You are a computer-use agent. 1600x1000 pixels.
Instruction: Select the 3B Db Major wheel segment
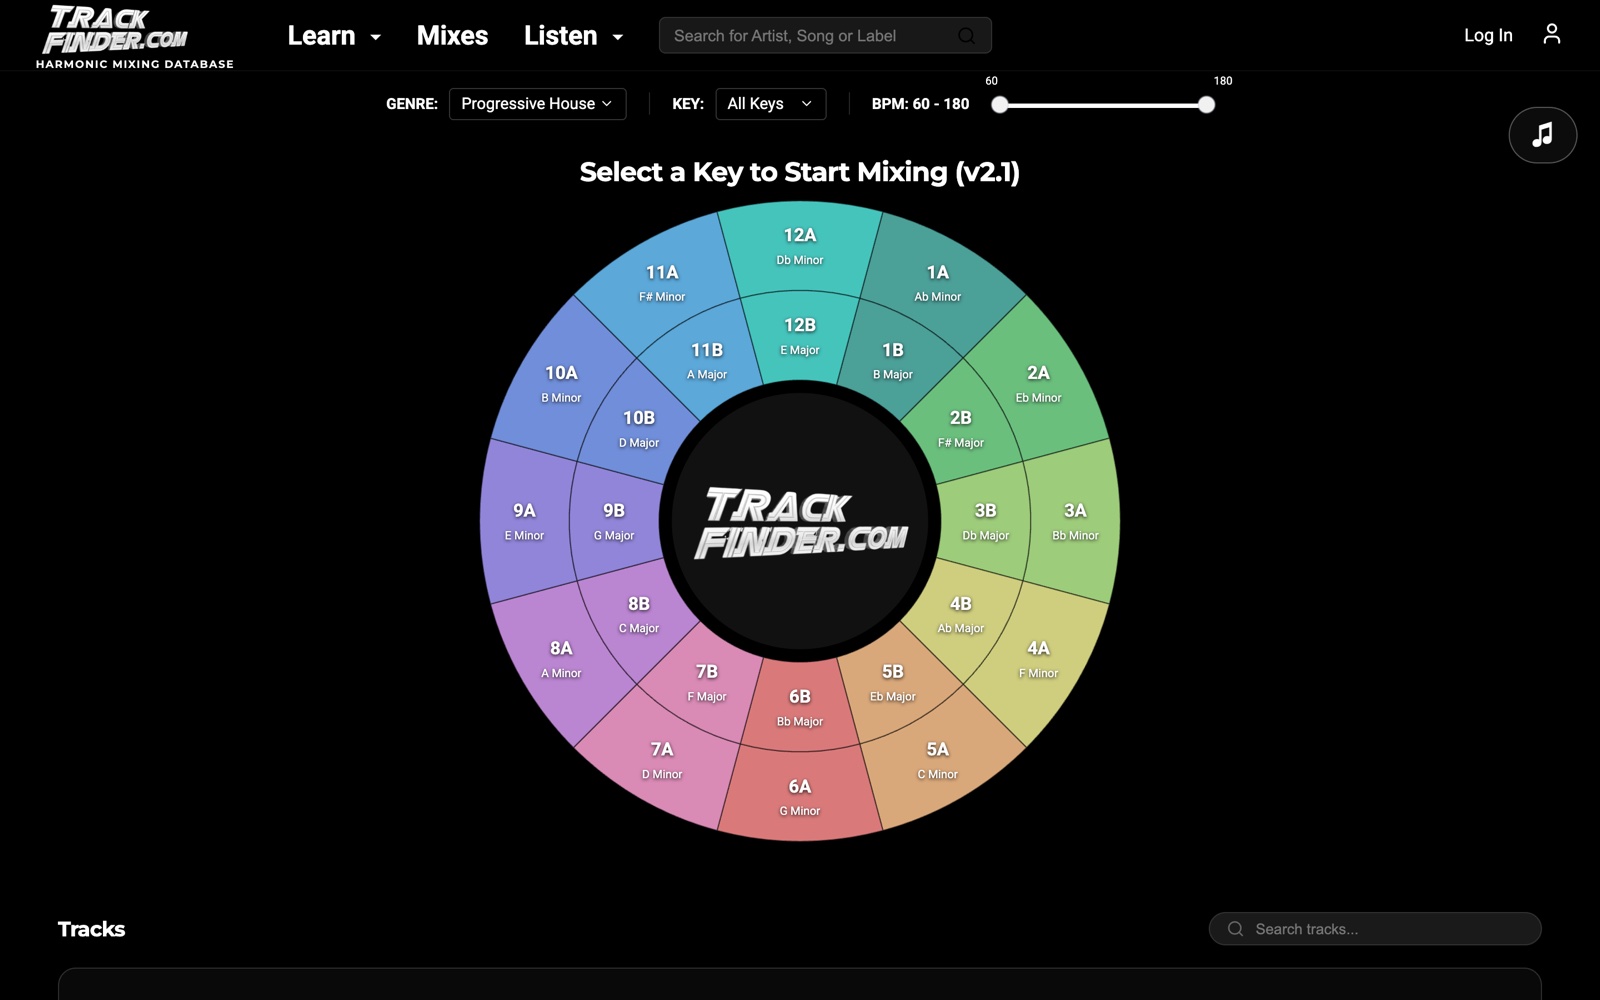(x=986, y=521)
